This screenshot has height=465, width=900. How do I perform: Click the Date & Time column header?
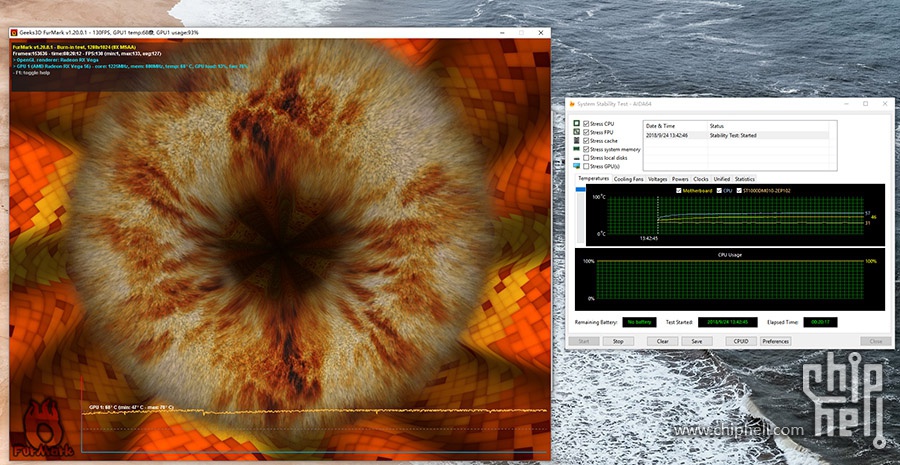coord(675,126)
